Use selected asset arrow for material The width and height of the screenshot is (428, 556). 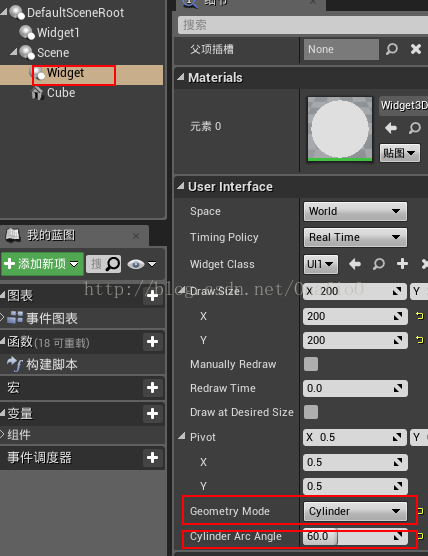click(391, 128)
